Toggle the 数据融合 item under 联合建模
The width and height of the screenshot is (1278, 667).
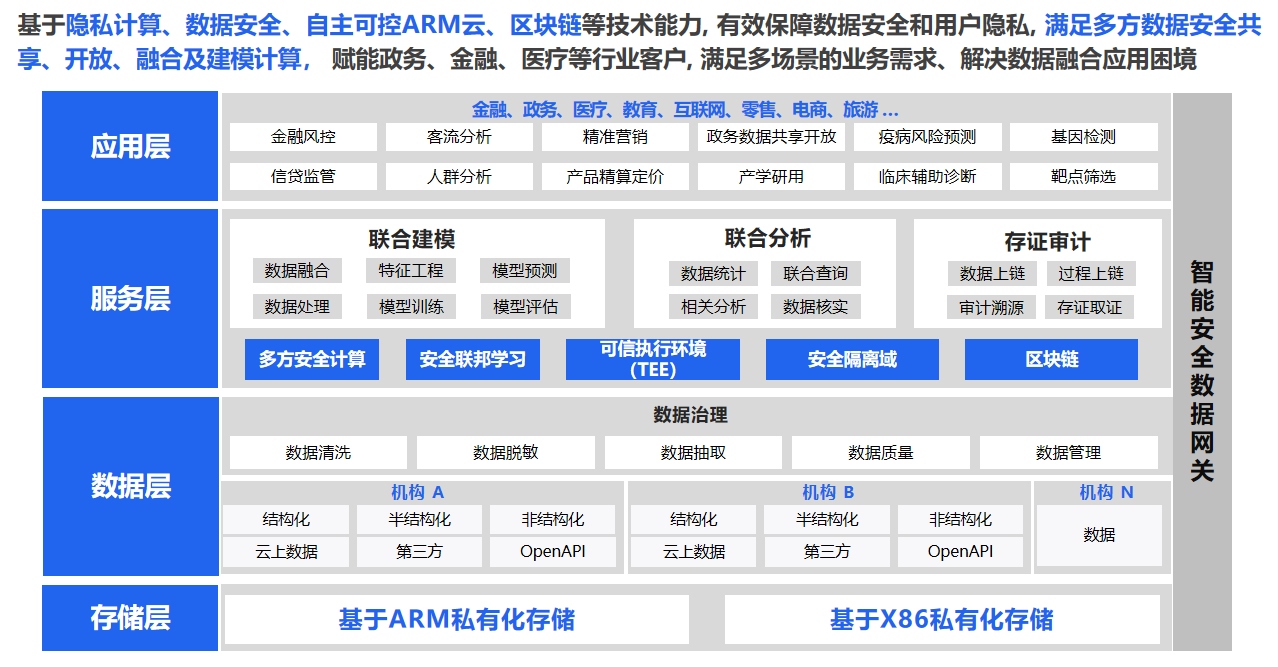pos(297,270)
